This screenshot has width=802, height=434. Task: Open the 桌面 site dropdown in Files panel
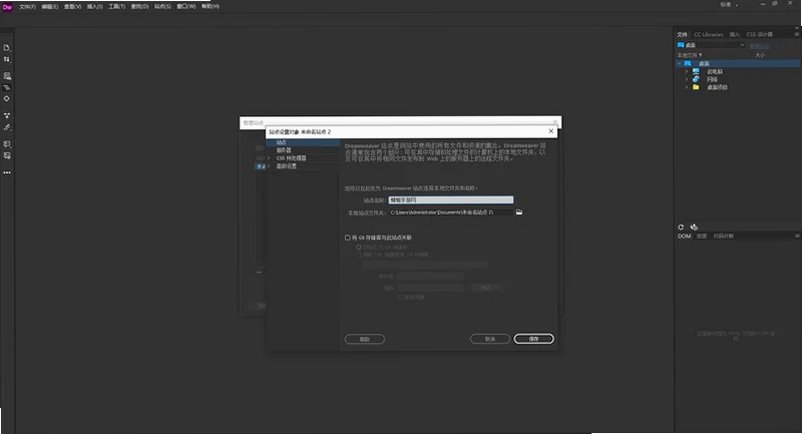click(x=711, y=45)
